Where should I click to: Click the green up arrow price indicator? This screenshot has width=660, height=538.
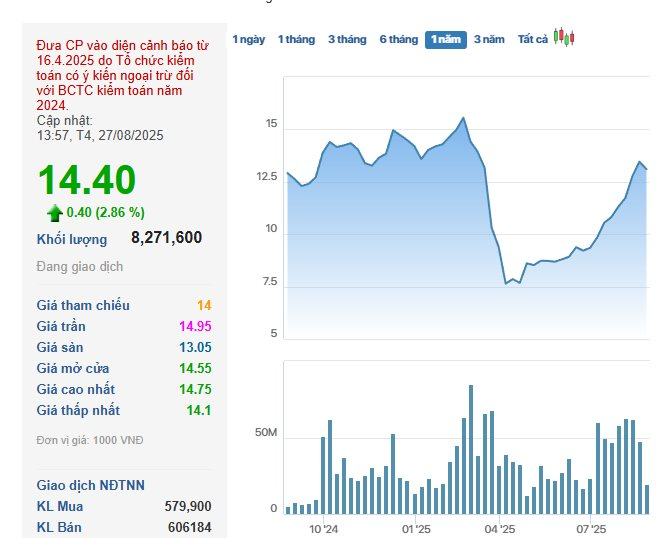pos(55,212)
